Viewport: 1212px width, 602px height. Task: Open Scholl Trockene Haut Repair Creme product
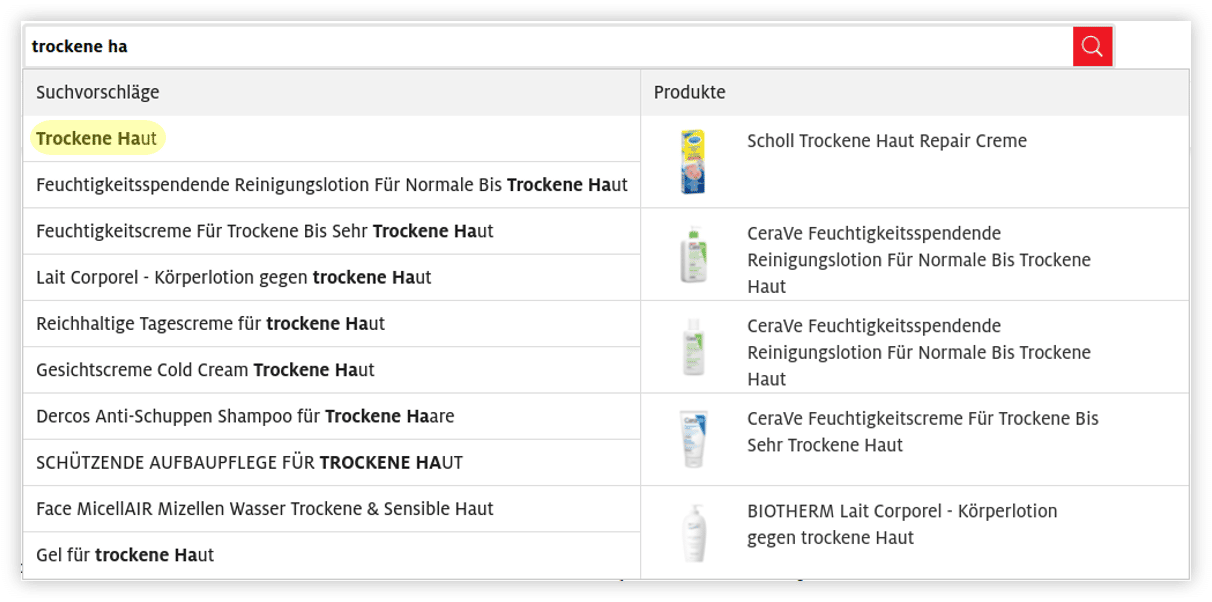[887, 141]
